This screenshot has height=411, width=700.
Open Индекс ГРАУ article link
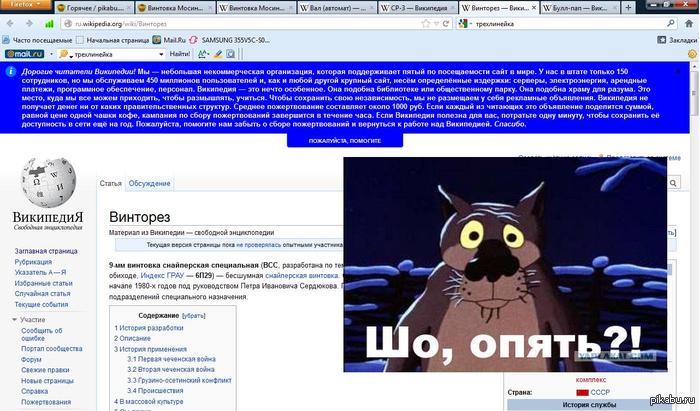pos(162,275)
